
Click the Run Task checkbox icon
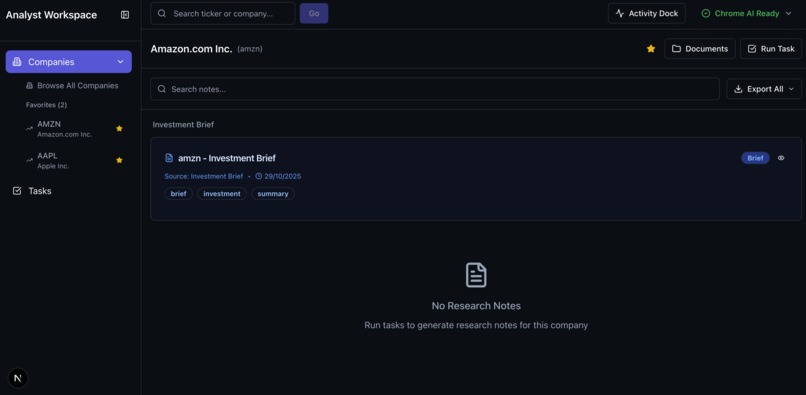click(752, 49)
